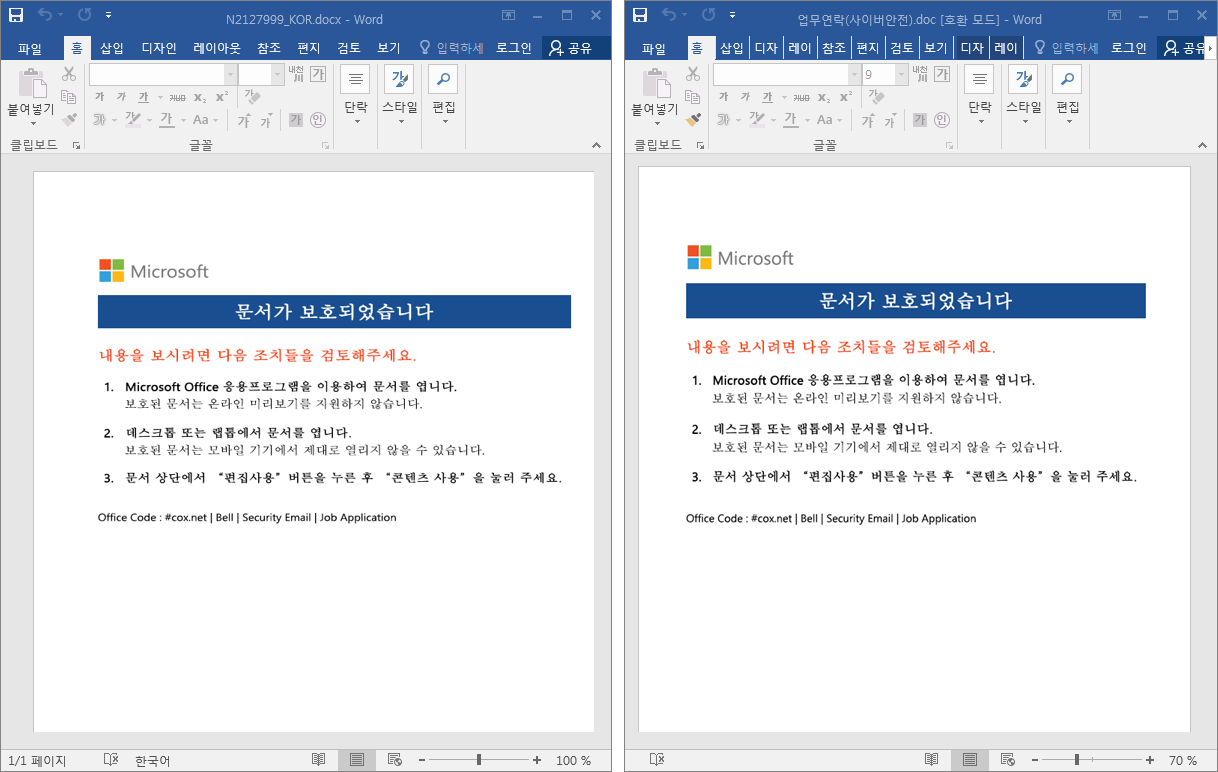1218x772 pixels.
Task: Click the spelling check icon in left status bar
Action: [111, 760]
